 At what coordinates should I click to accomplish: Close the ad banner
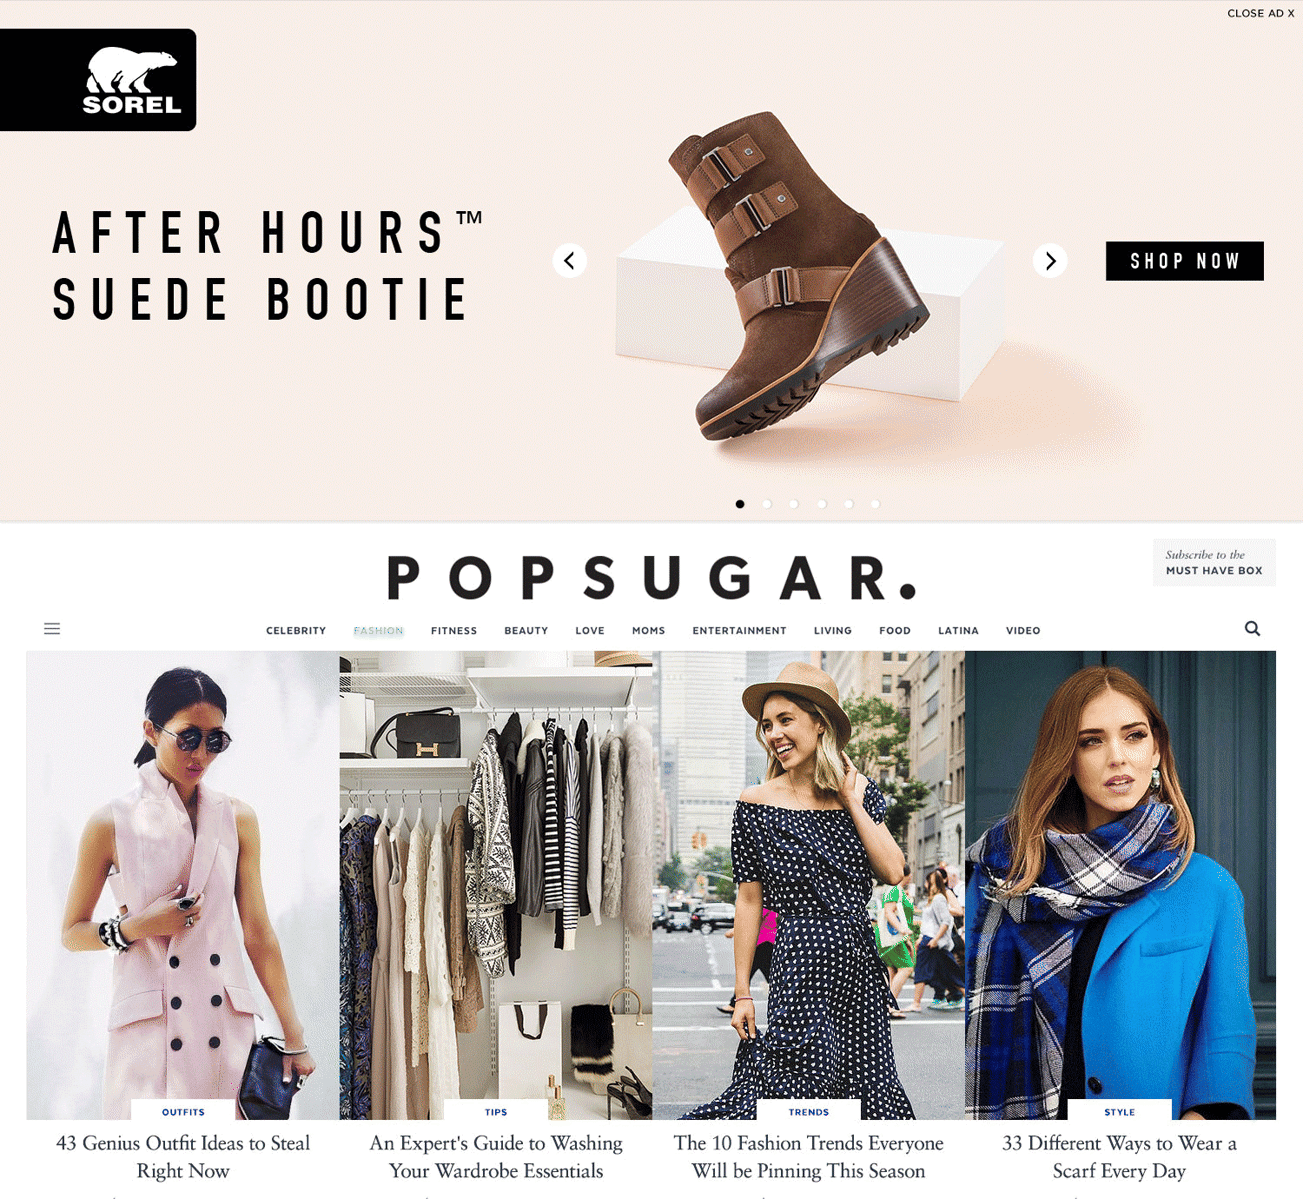click(x=1260, y=14)
